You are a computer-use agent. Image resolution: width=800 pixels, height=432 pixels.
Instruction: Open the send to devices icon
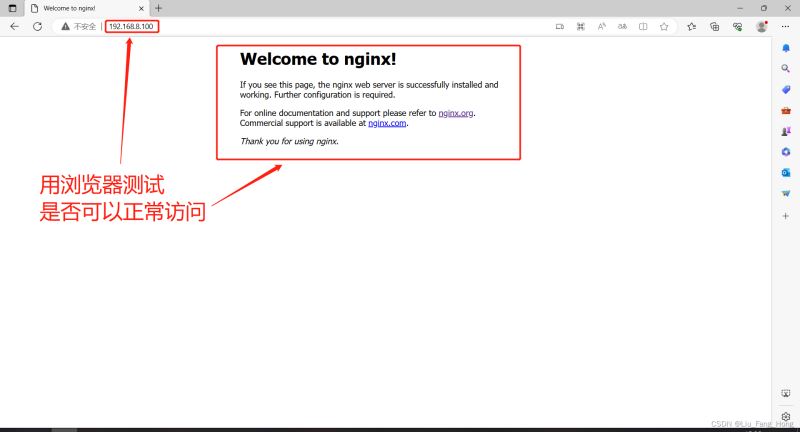click(560, 27)
